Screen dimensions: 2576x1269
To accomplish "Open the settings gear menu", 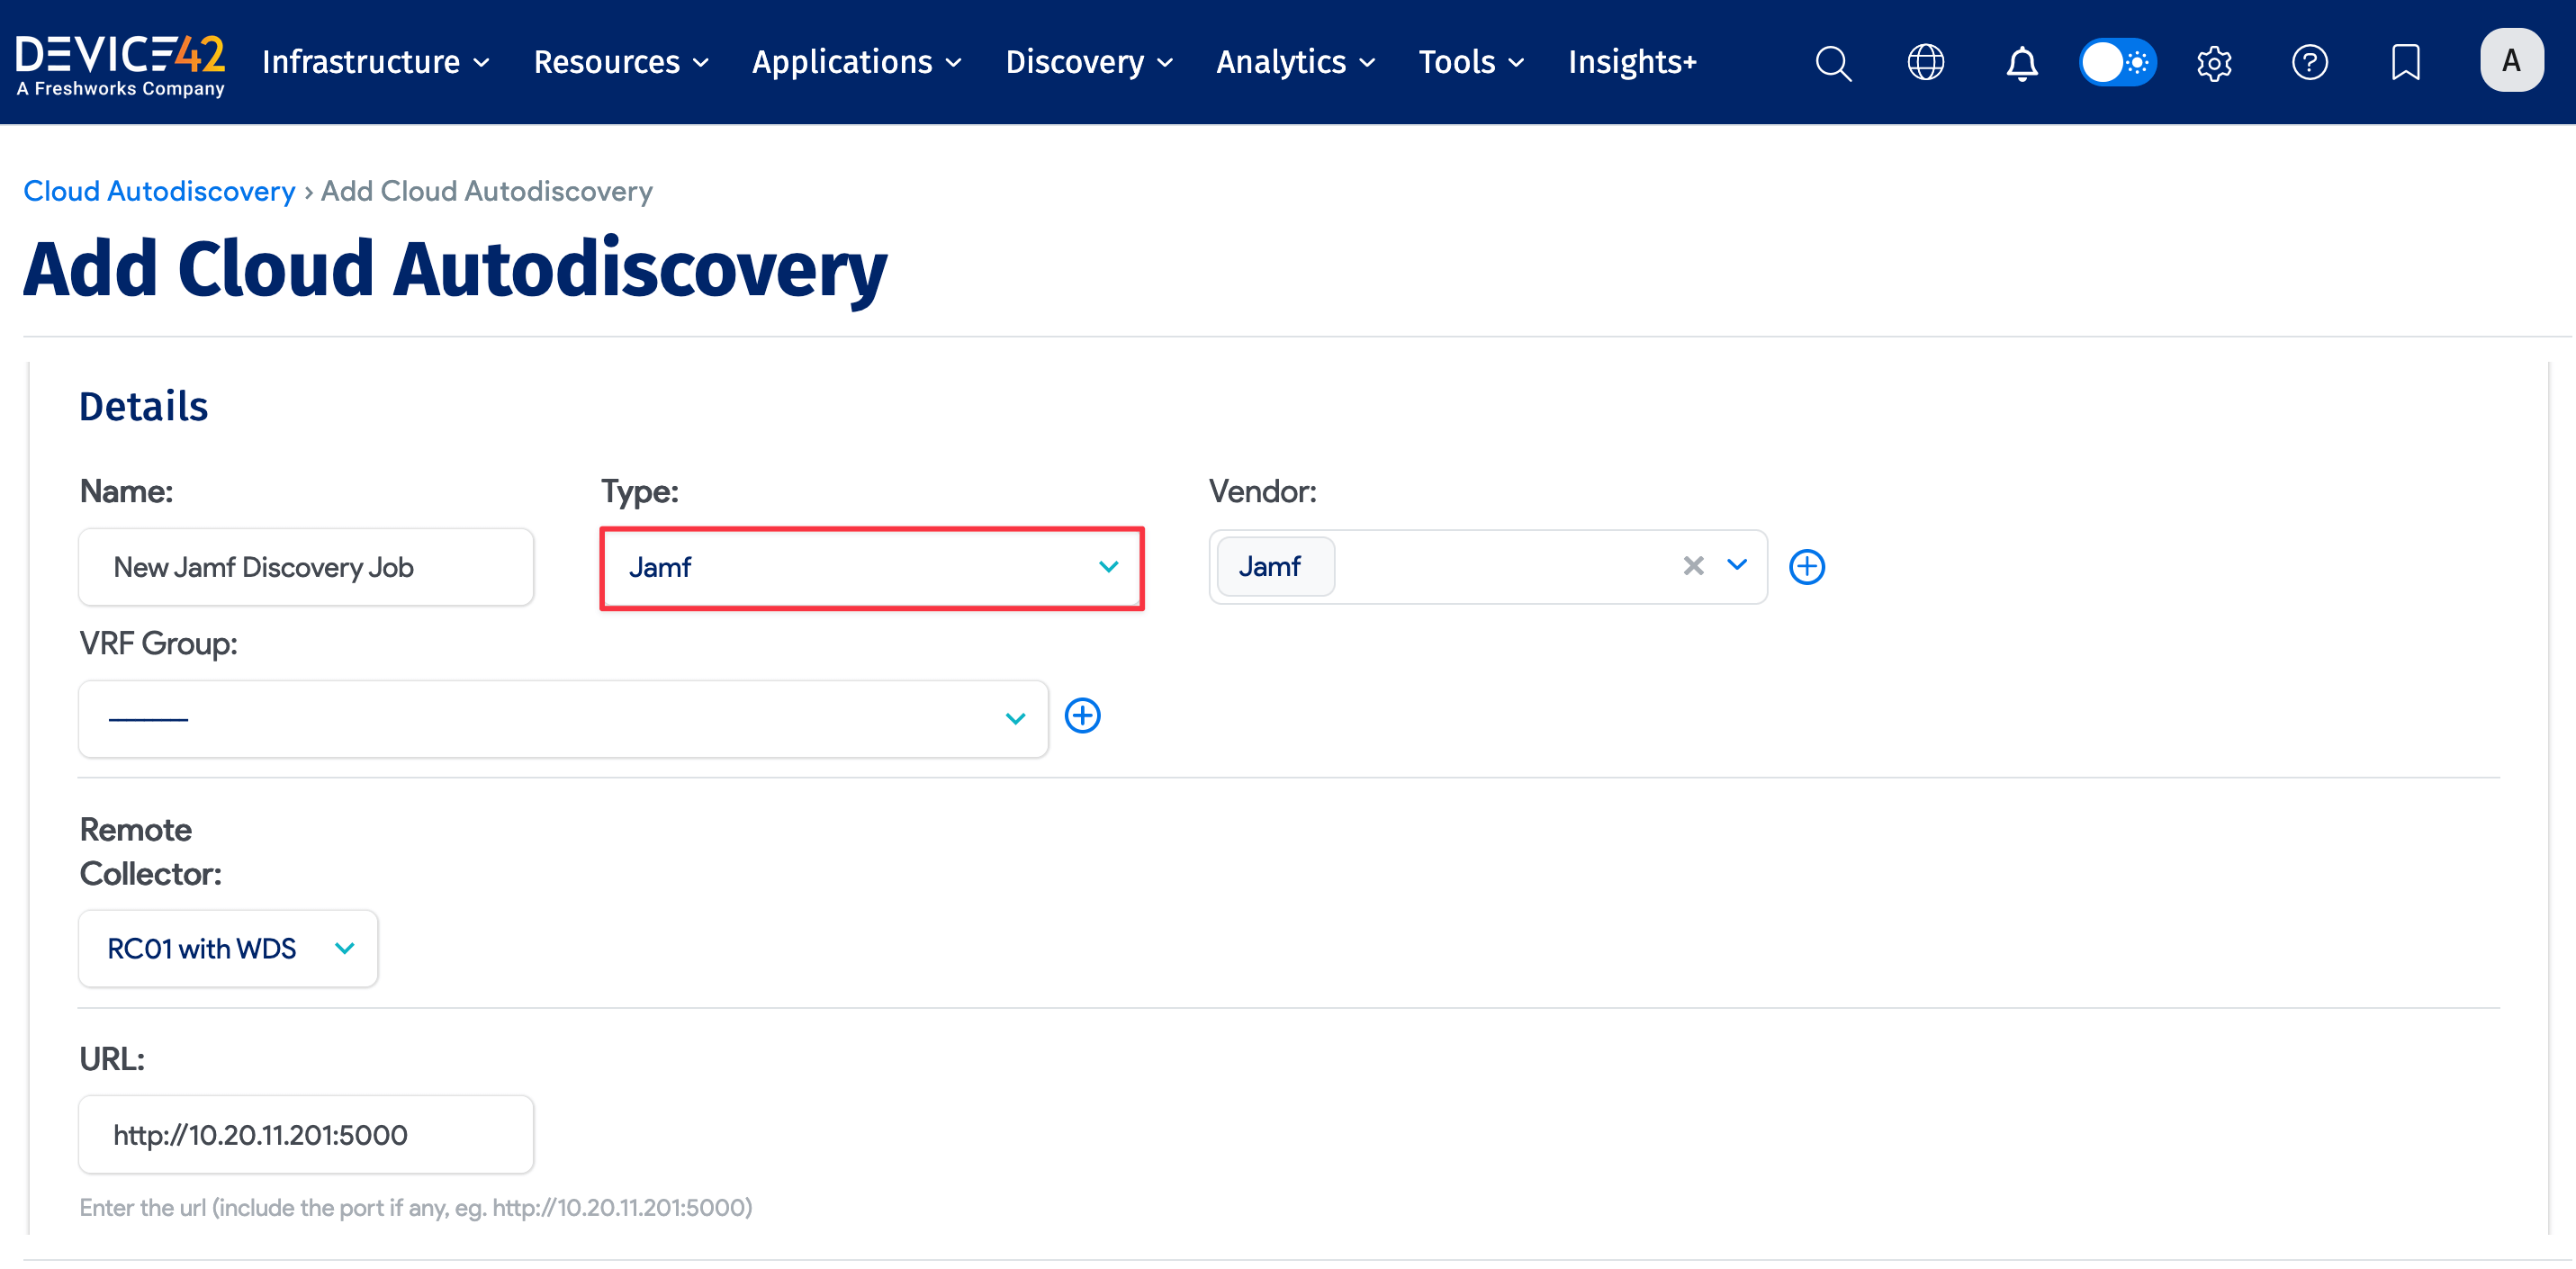I will (x=2213, y=62).
